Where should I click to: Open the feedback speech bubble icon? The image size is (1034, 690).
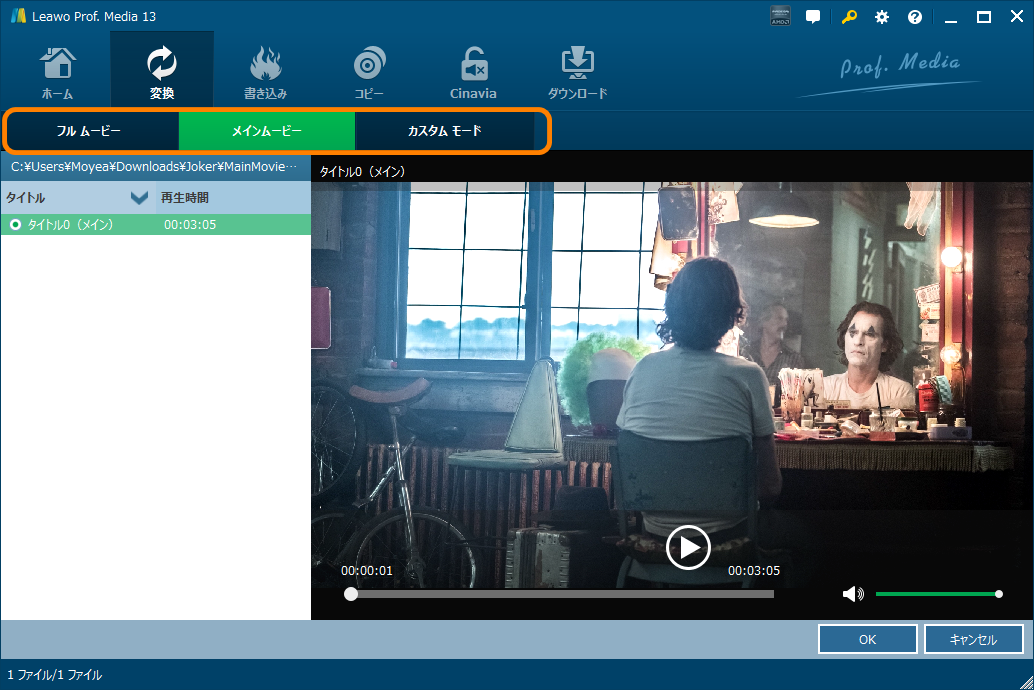tap(813, 17)
